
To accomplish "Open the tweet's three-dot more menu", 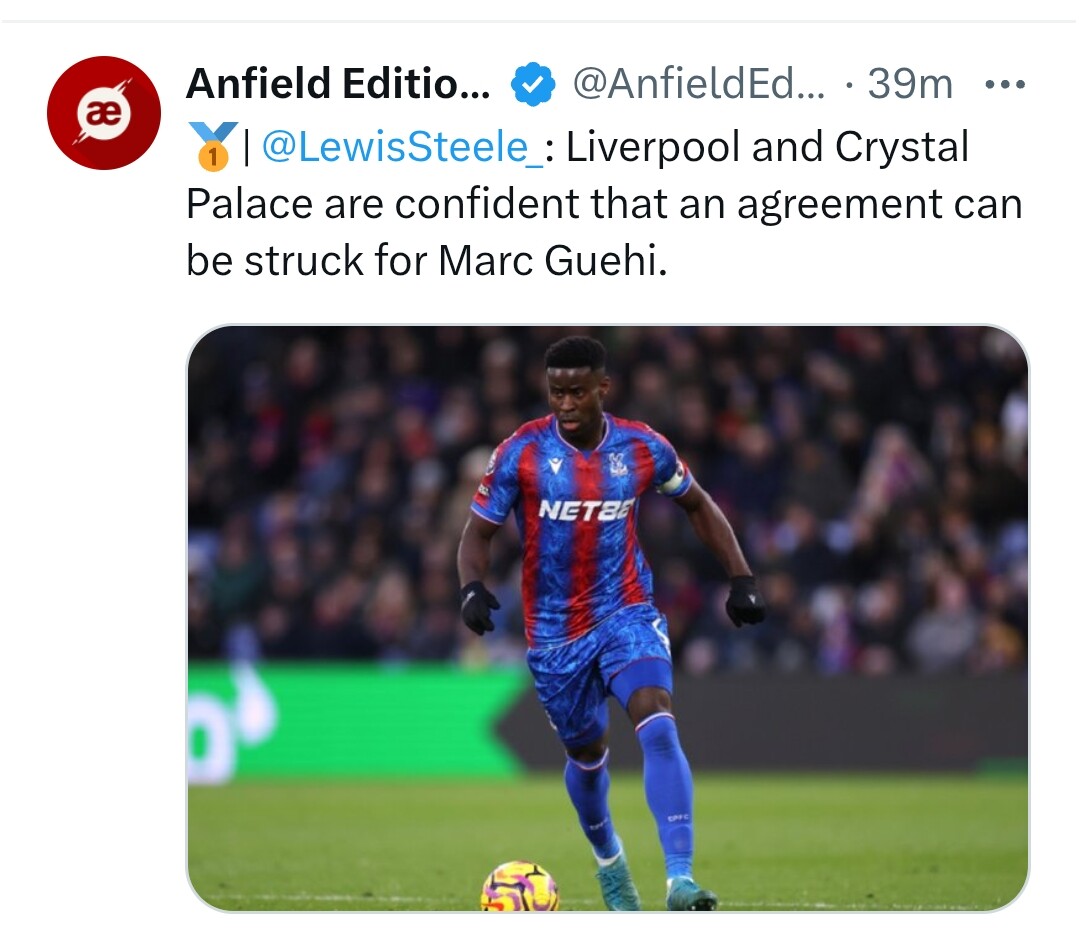I will [x=1004, y=85].
